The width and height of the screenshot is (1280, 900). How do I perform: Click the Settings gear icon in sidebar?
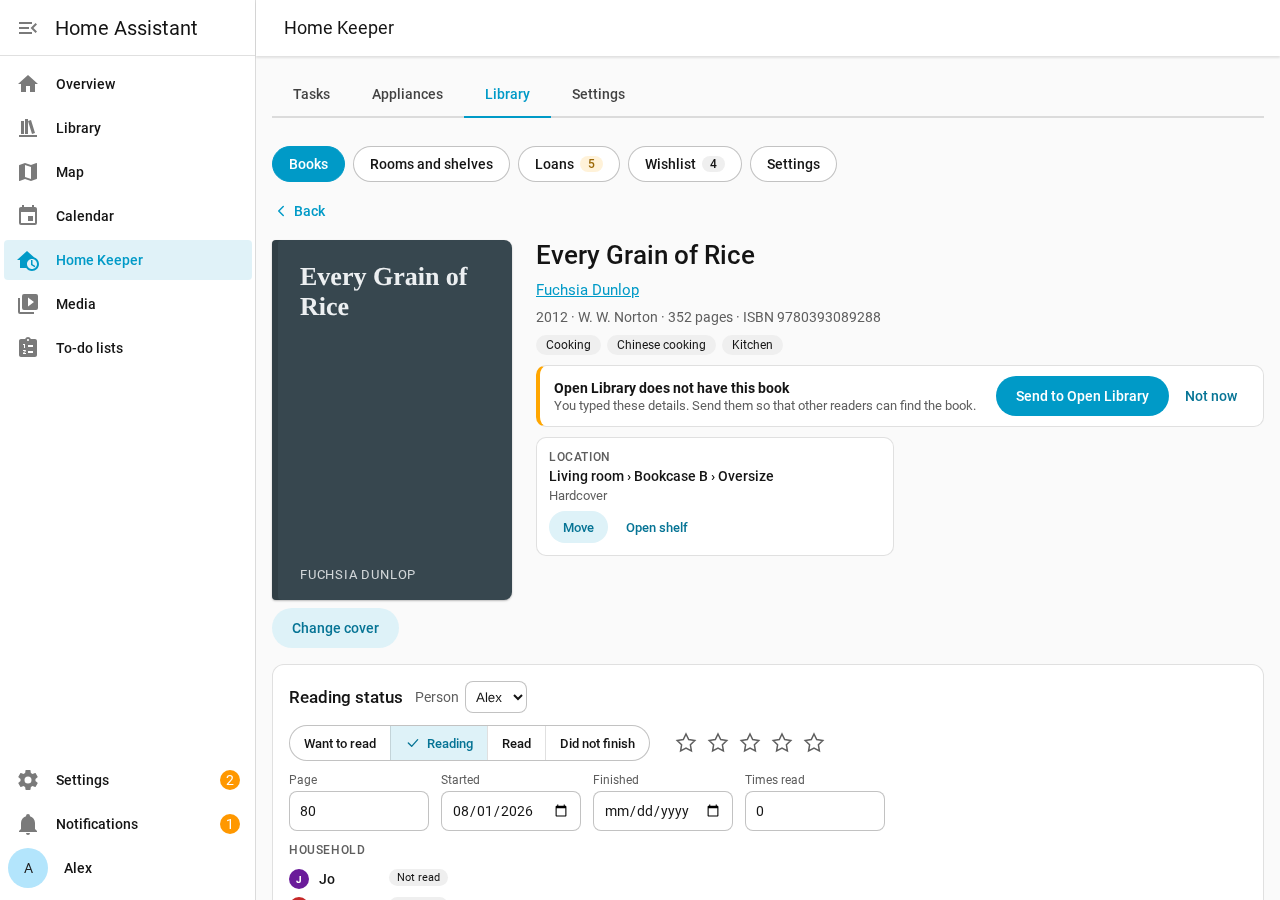[28, 780]
